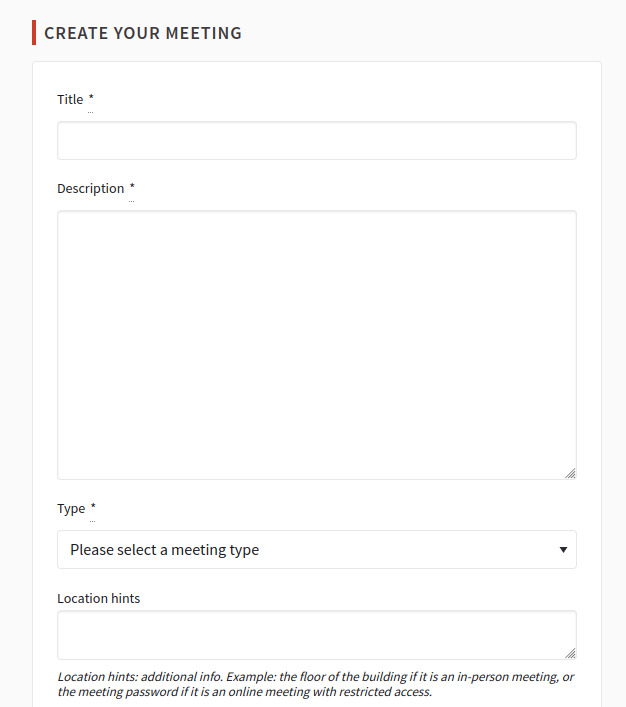Viewport: 626px width, 707px height.
Task: Click the Title required asterisk
Action: click(x=91, y=97)
